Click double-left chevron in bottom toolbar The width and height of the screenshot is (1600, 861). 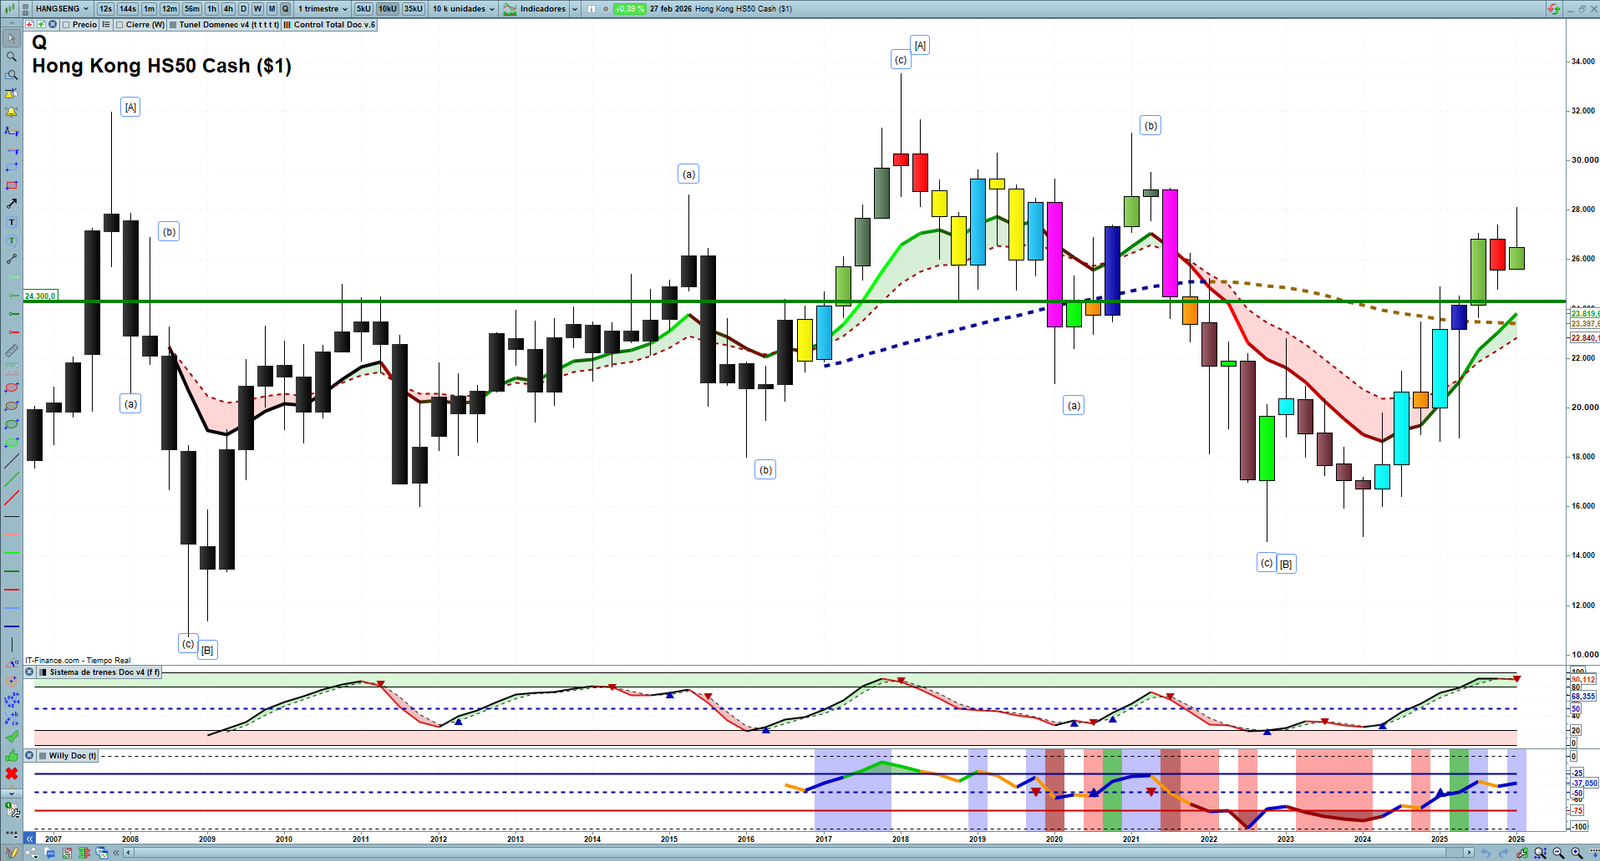coord(117,853)
